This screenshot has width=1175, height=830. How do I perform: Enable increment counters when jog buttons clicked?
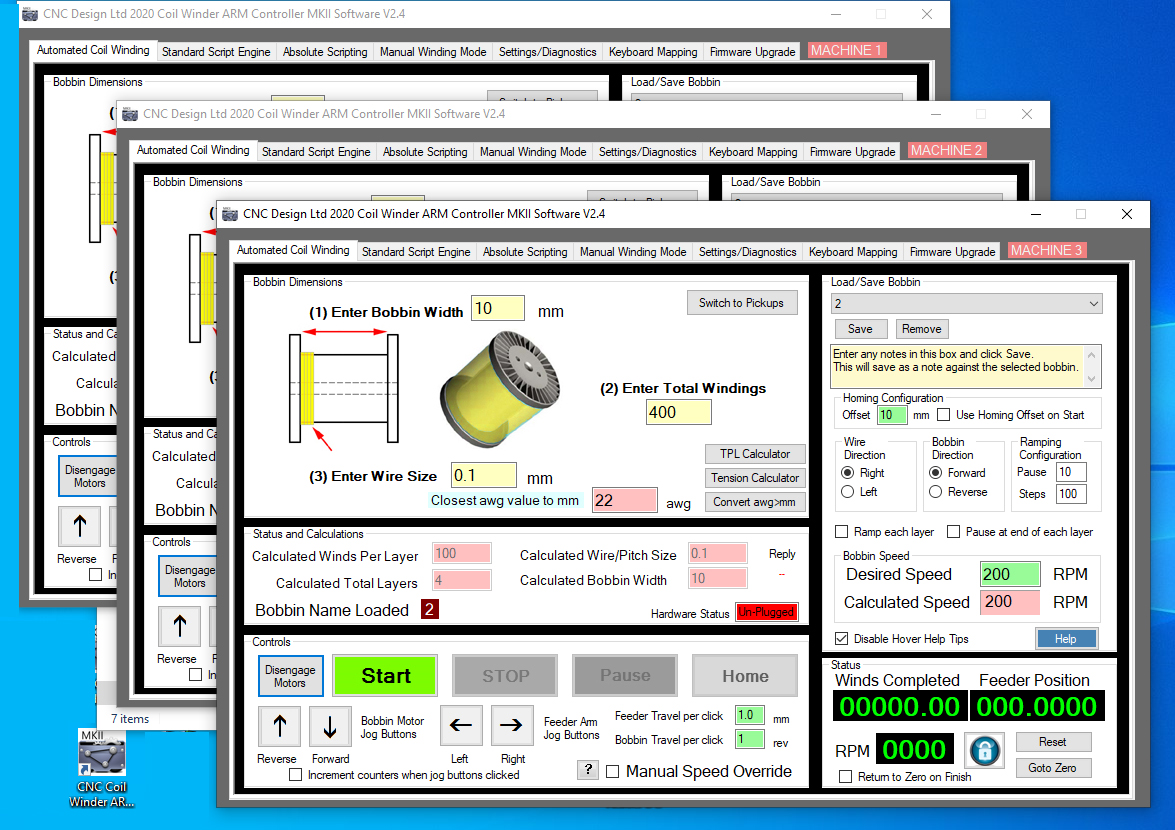coord(295,775)
